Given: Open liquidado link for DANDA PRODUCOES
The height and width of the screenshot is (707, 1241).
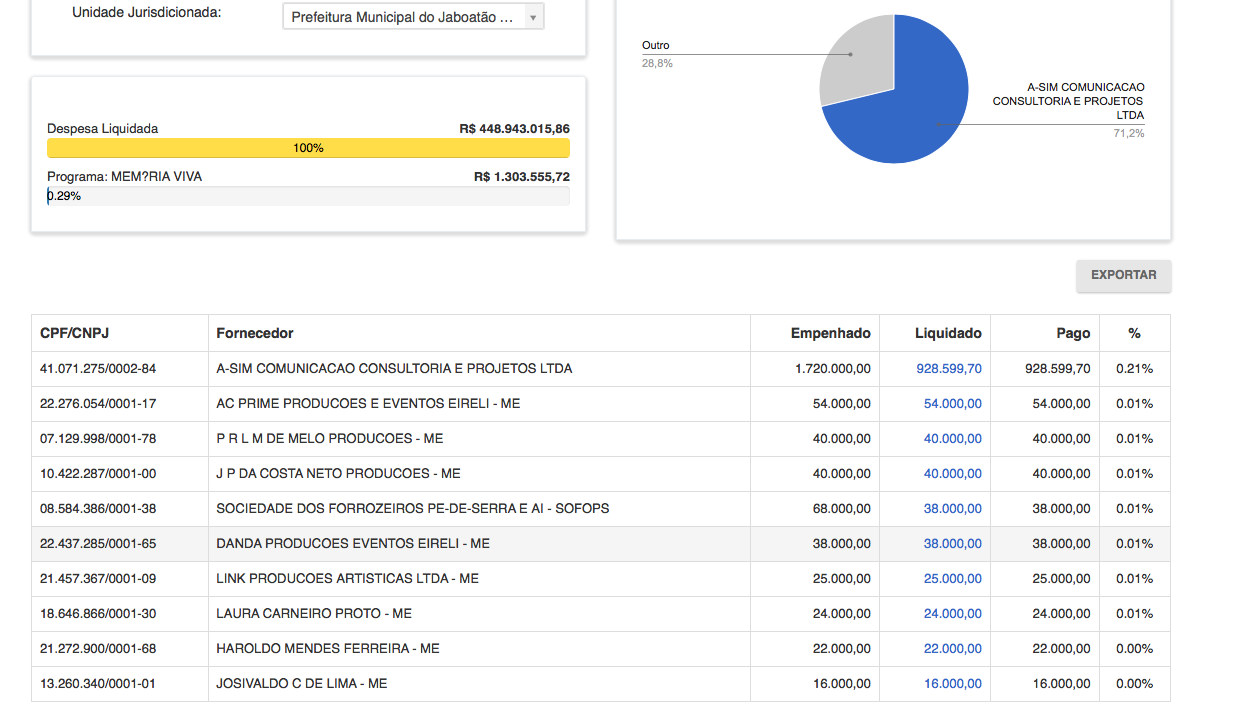Looking at the screenshot, I should (952, 544).
